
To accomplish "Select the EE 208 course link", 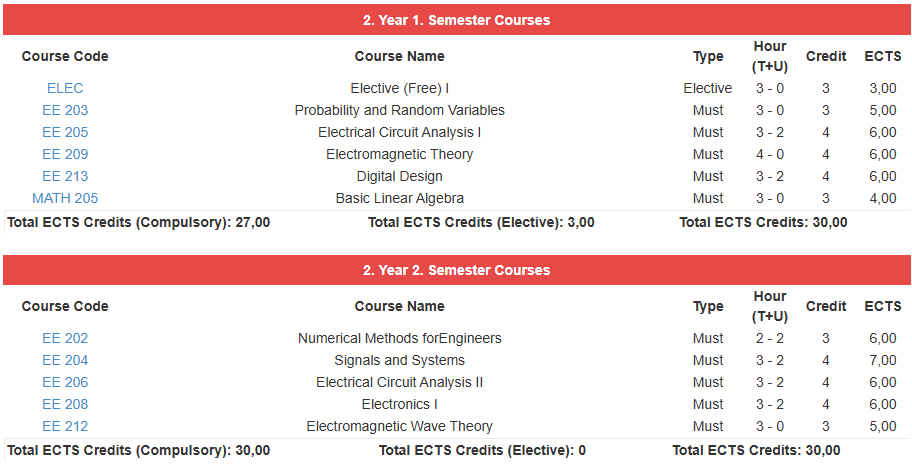I will coord(65,404).
